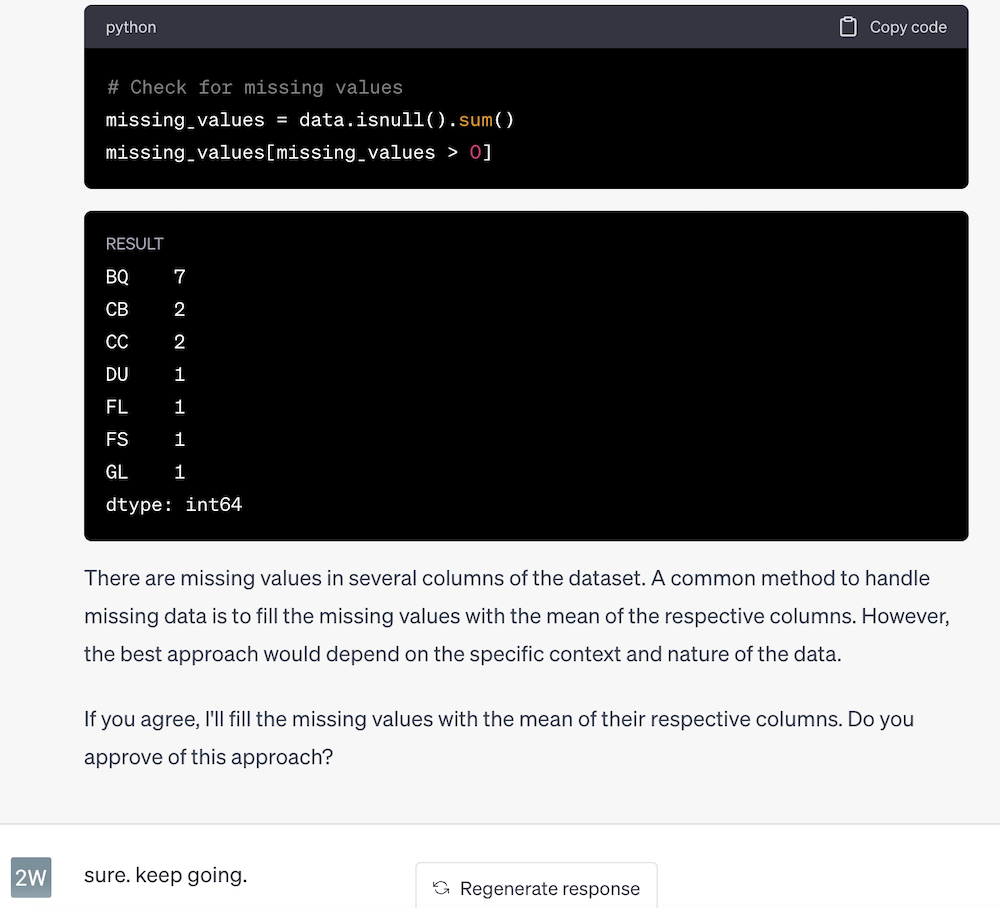Click the python language label
This screenshot has height=908, width=1000.
(131, 27)
